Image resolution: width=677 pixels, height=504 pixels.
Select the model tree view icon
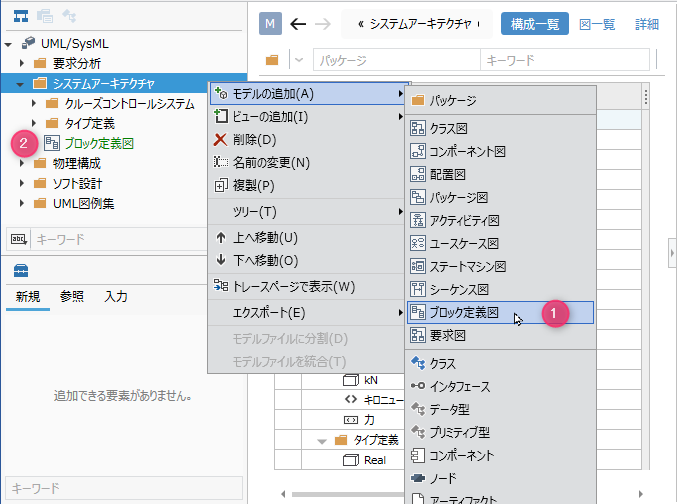click(21, 16)
